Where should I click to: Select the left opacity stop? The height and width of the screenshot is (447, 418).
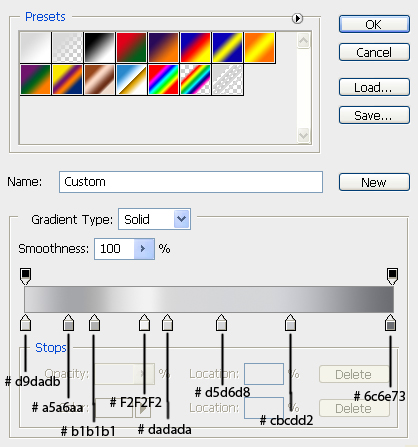tap(26, 276)
